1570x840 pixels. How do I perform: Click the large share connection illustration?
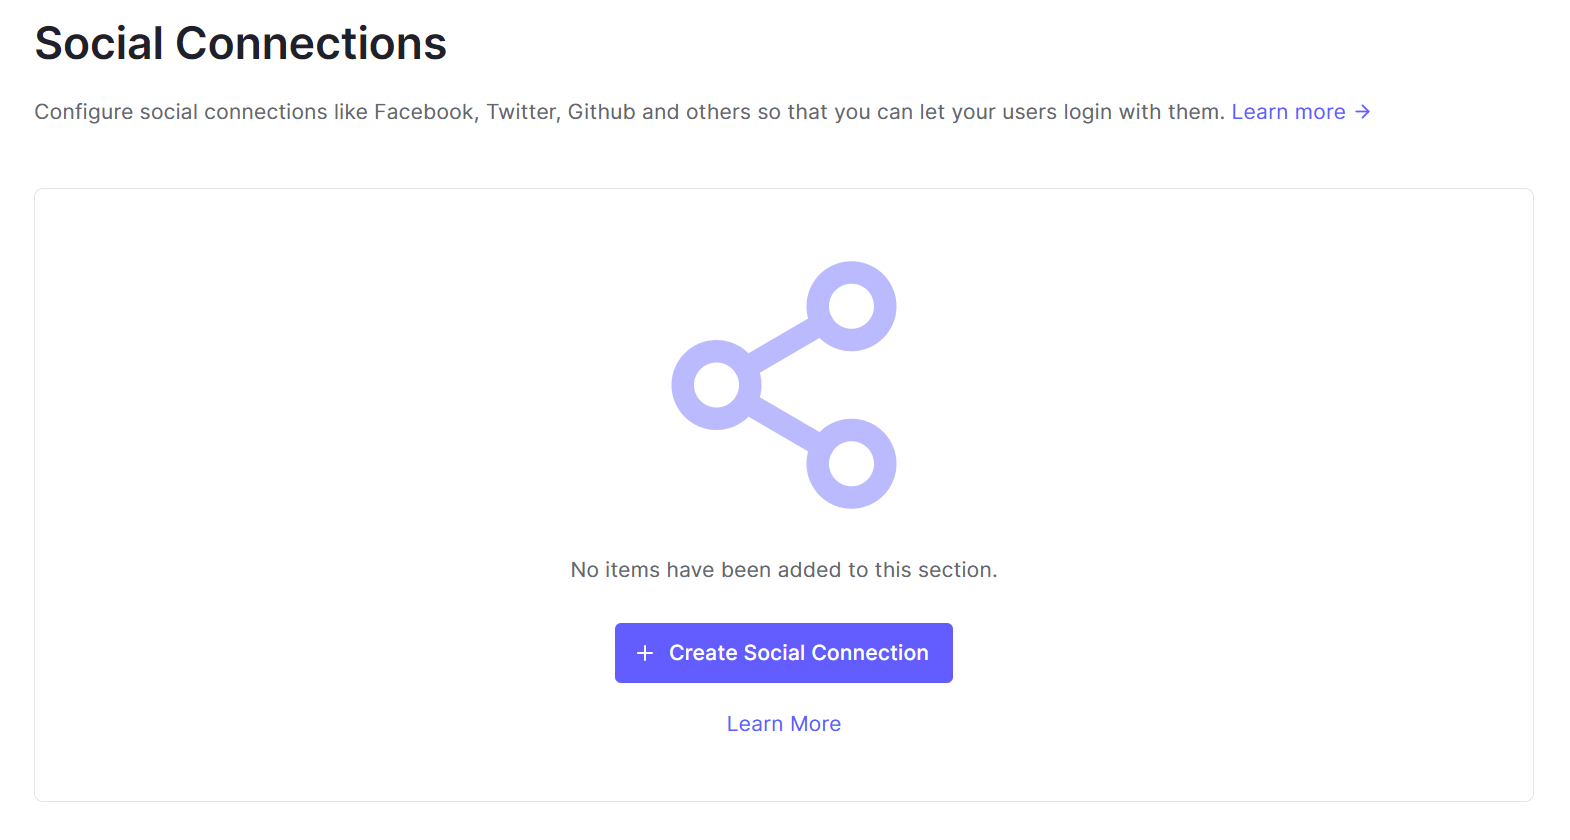[783, 385]
